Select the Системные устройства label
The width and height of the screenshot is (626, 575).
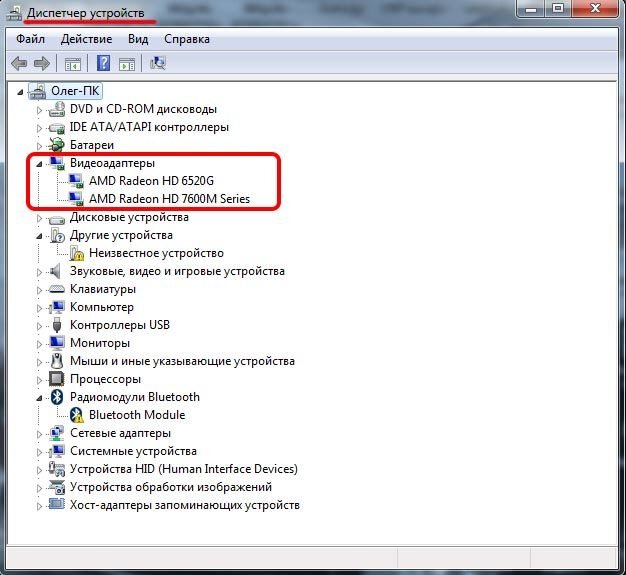[133, 451]
